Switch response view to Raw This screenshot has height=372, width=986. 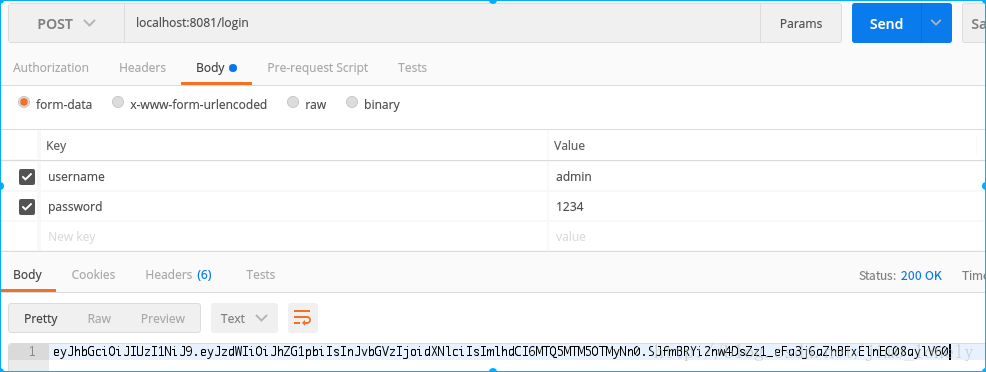coord(99,318)
